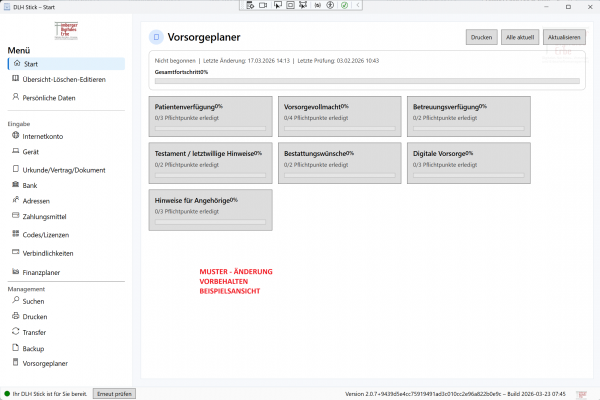This screenshot has height=400, width=600.
Task: Click the Codes/Lizenzen grid icon
Action: (14, 234)
